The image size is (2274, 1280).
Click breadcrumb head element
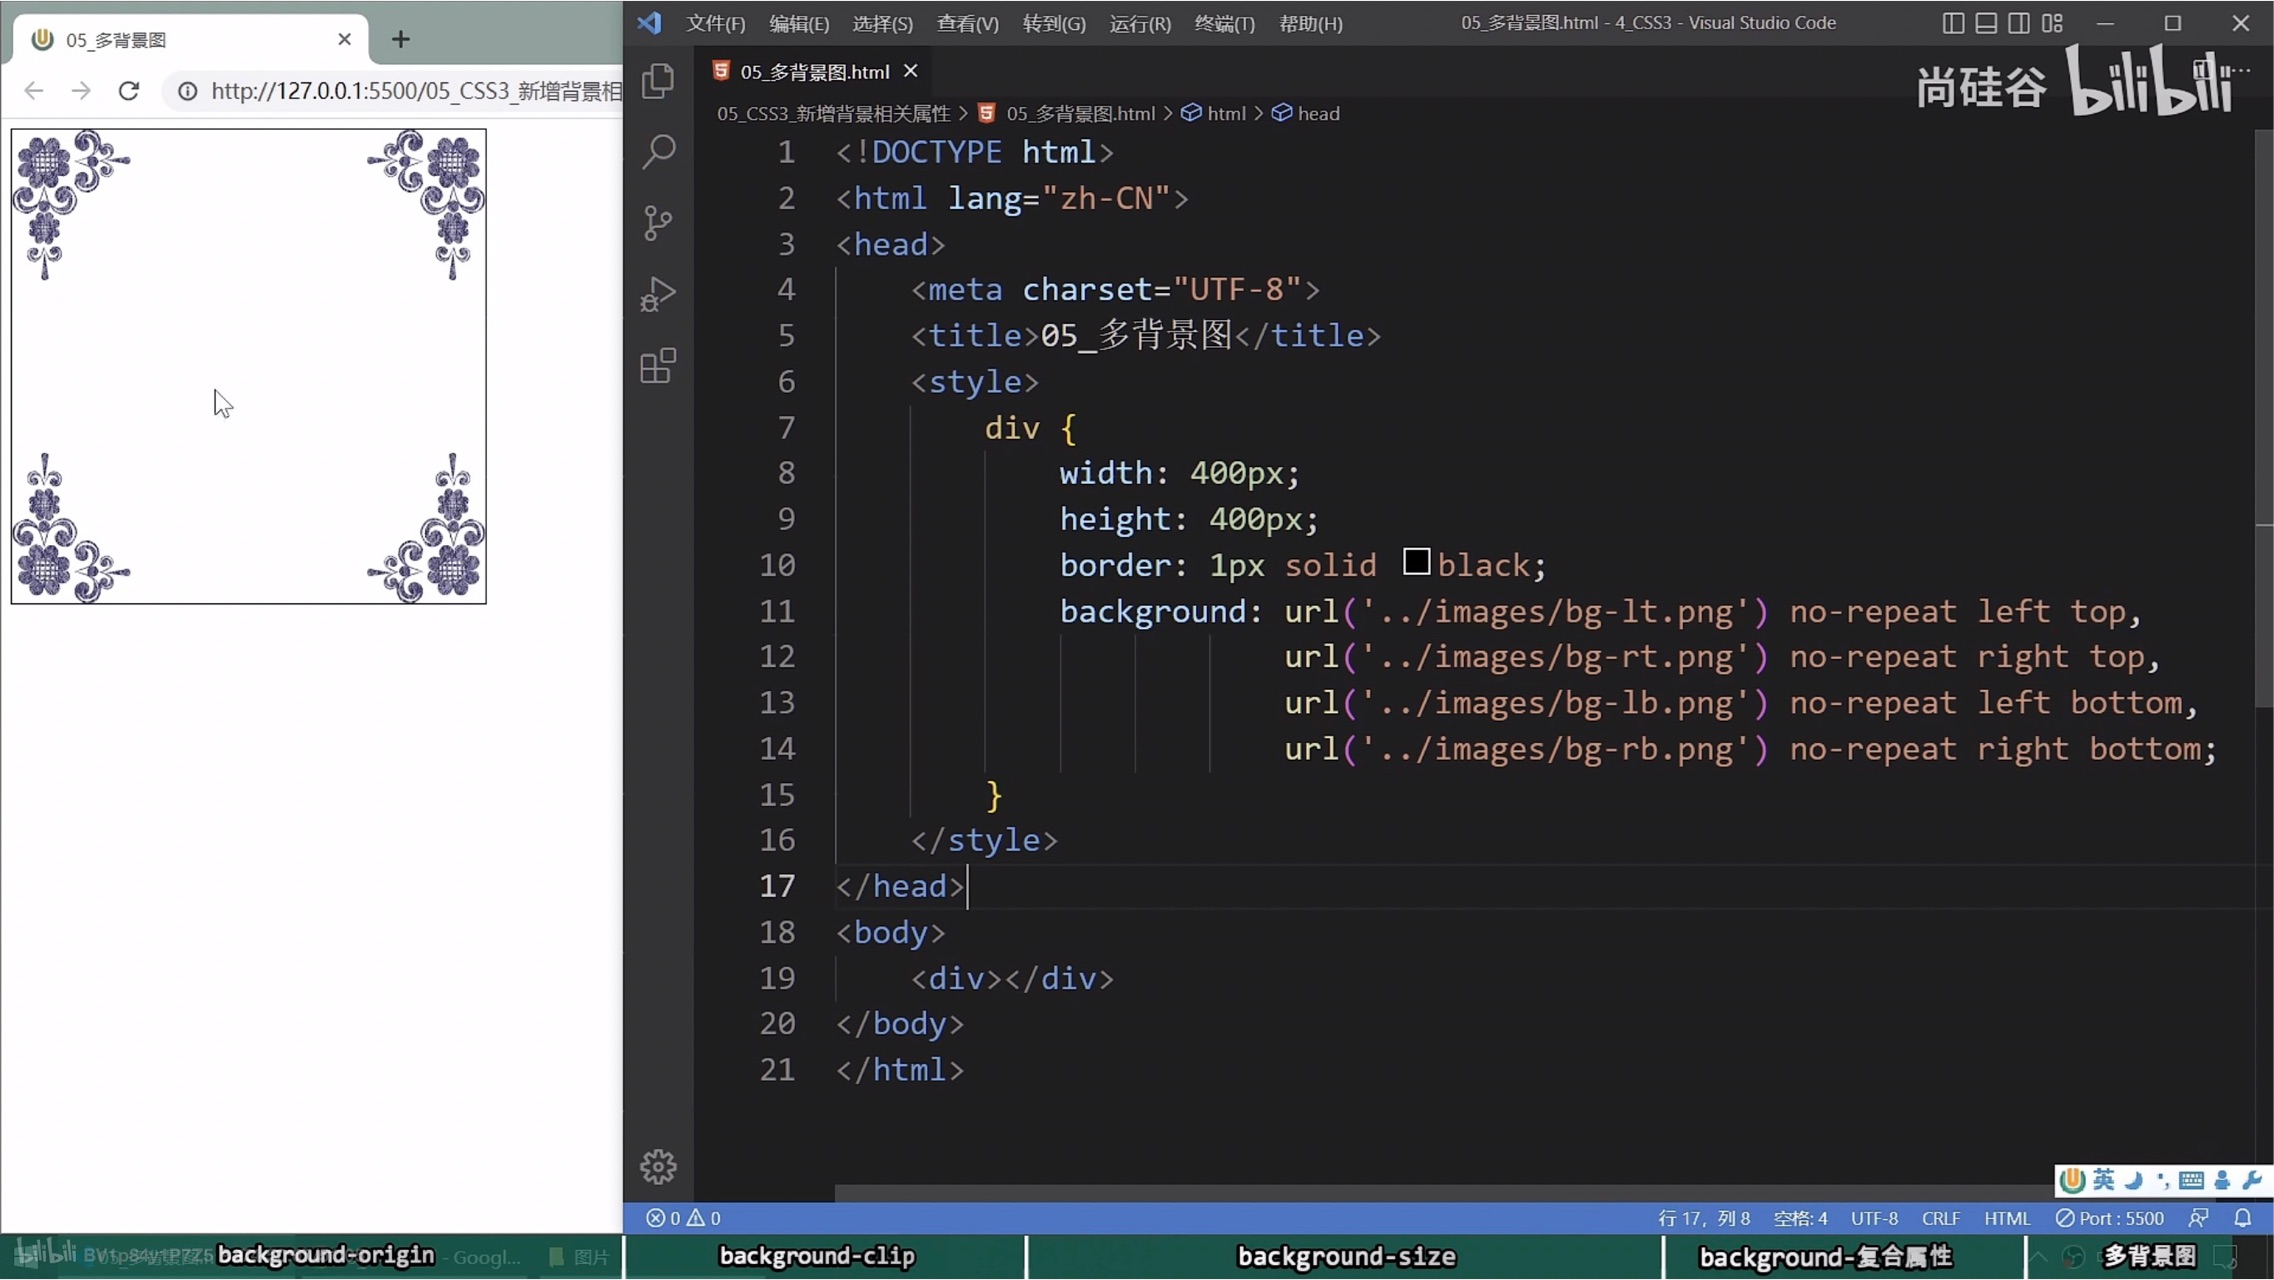coord(1306,114)
